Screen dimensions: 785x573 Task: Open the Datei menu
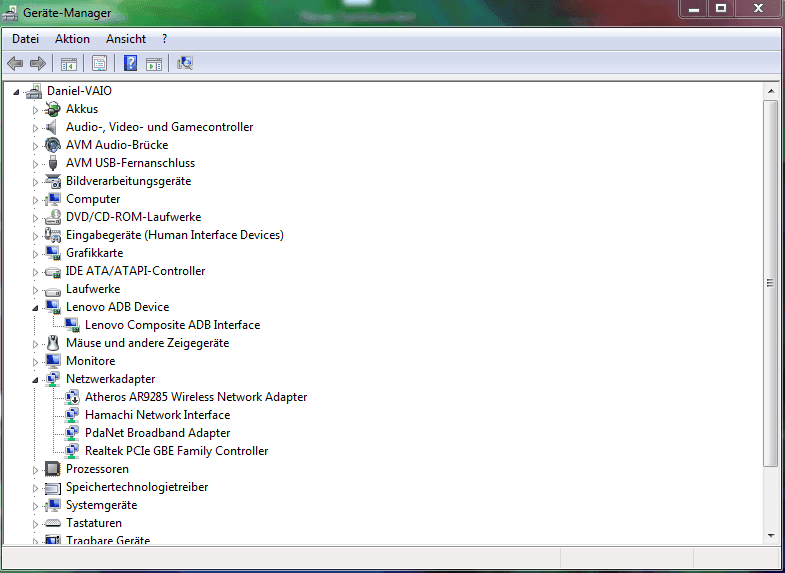tap(25, 39)
